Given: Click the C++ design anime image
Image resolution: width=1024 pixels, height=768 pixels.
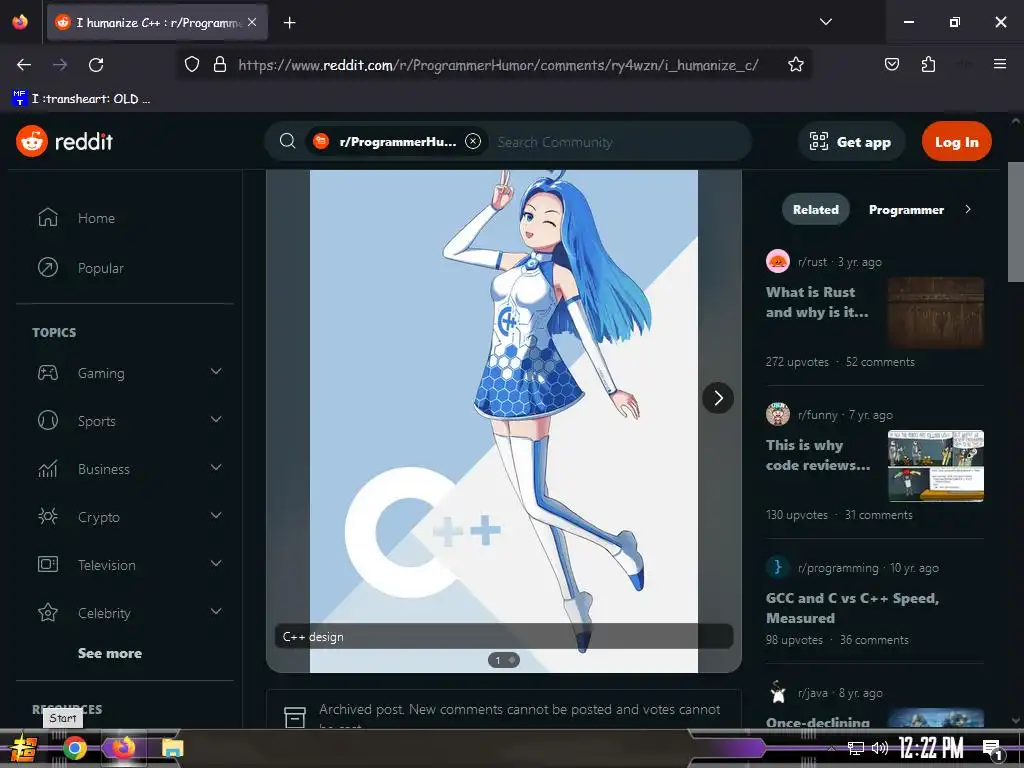Looking at the screenshot, I should pyautogui.click(x=504, y=421).
